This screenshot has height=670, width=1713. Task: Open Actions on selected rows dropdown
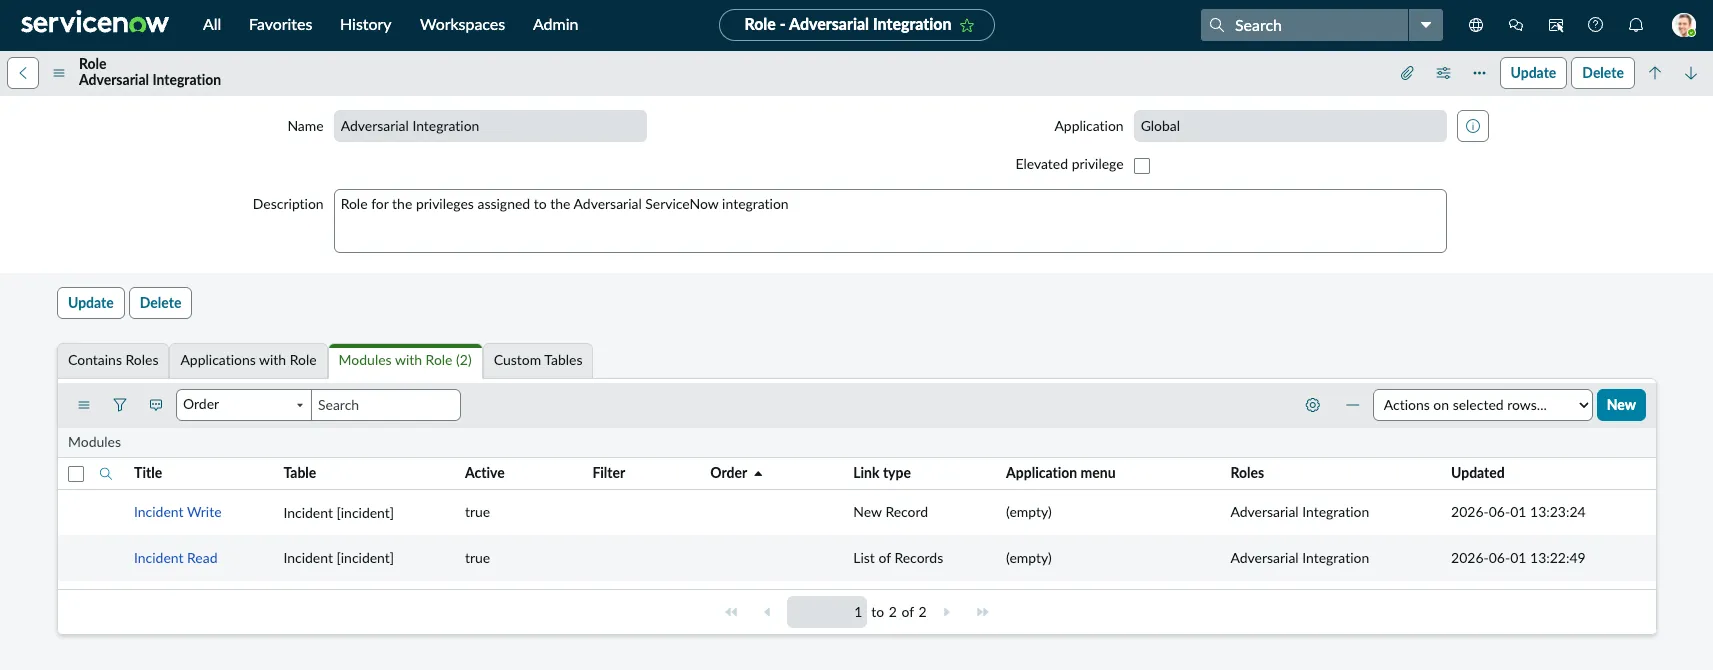(x=1482, y=405)
